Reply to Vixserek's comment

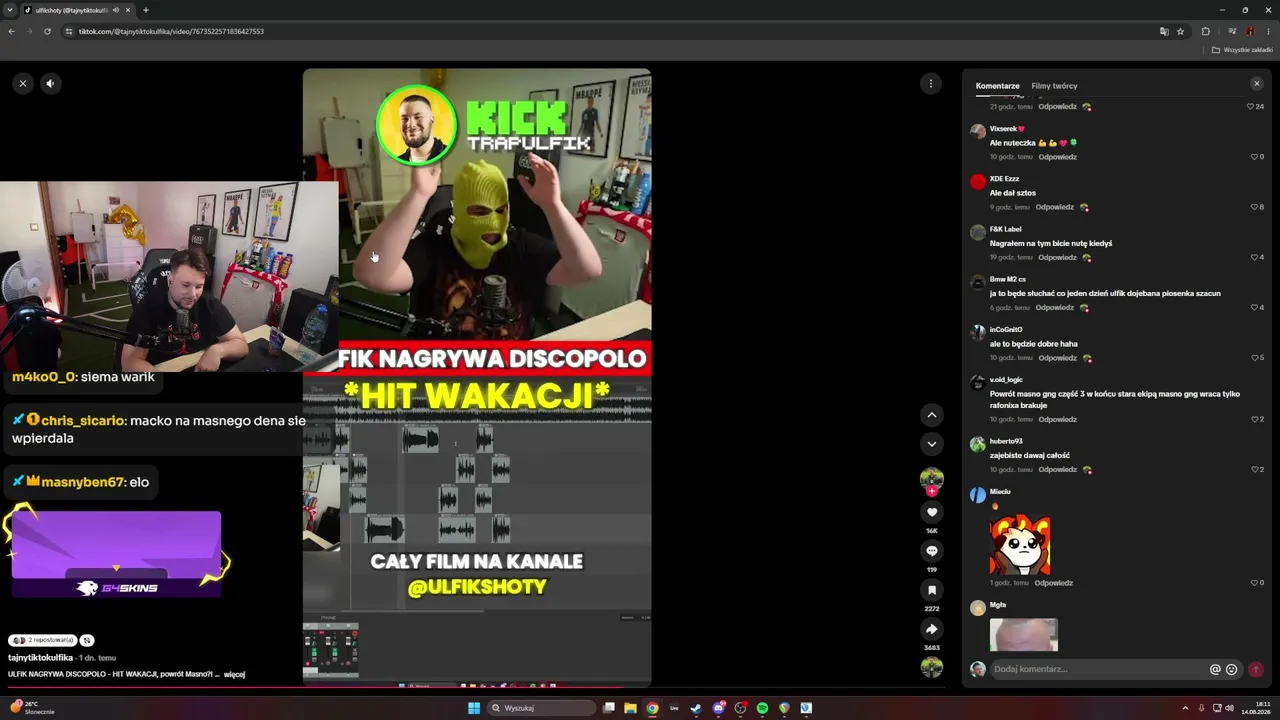click(x=1057, y=157)
